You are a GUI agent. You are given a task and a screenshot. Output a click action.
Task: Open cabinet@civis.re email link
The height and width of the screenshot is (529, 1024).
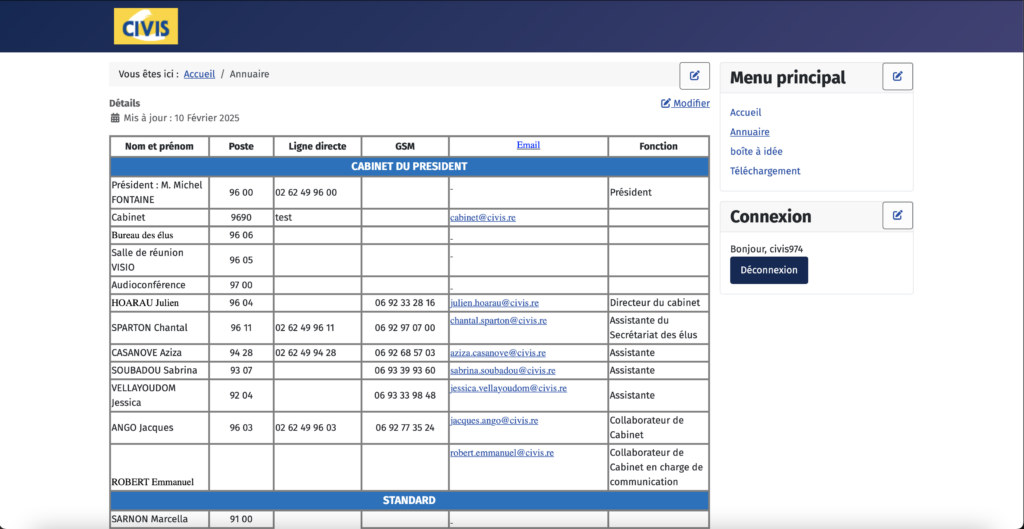point(483,217)
